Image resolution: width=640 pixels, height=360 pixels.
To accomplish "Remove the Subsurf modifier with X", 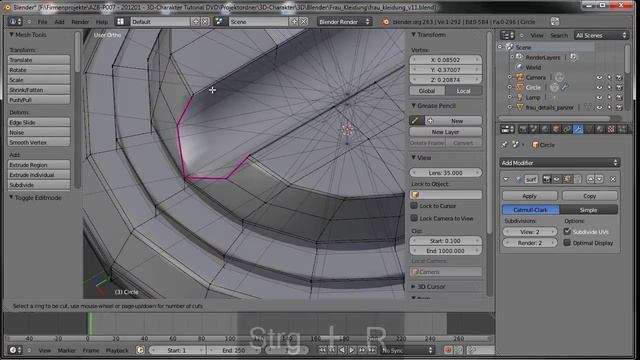I will pyautogui.click(x=613, y=179).
